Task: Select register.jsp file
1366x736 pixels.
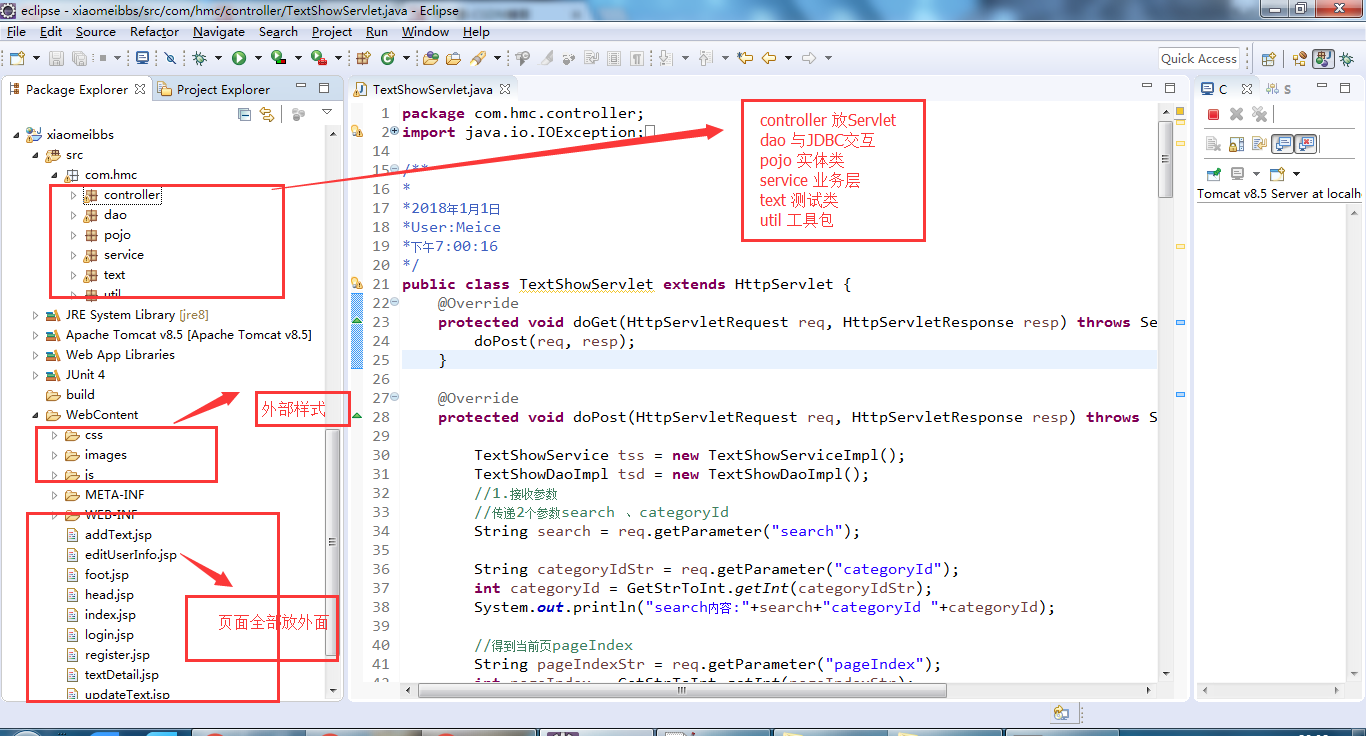Action: 117,655
